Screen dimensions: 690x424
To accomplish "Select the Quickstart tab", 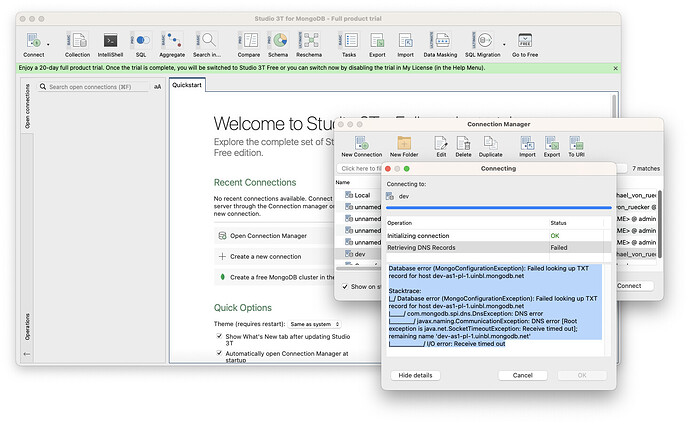I will pos(187,86).
